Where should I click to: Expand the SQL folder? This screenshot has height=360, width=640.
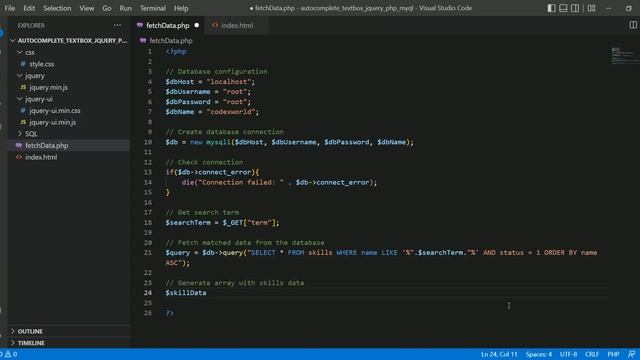[20, 133]
